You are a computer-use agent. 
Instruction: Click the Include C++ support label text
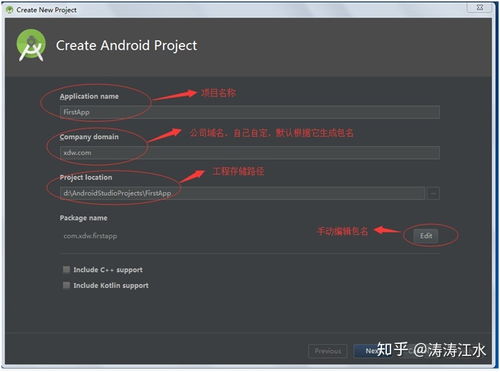tap(108, 270)
